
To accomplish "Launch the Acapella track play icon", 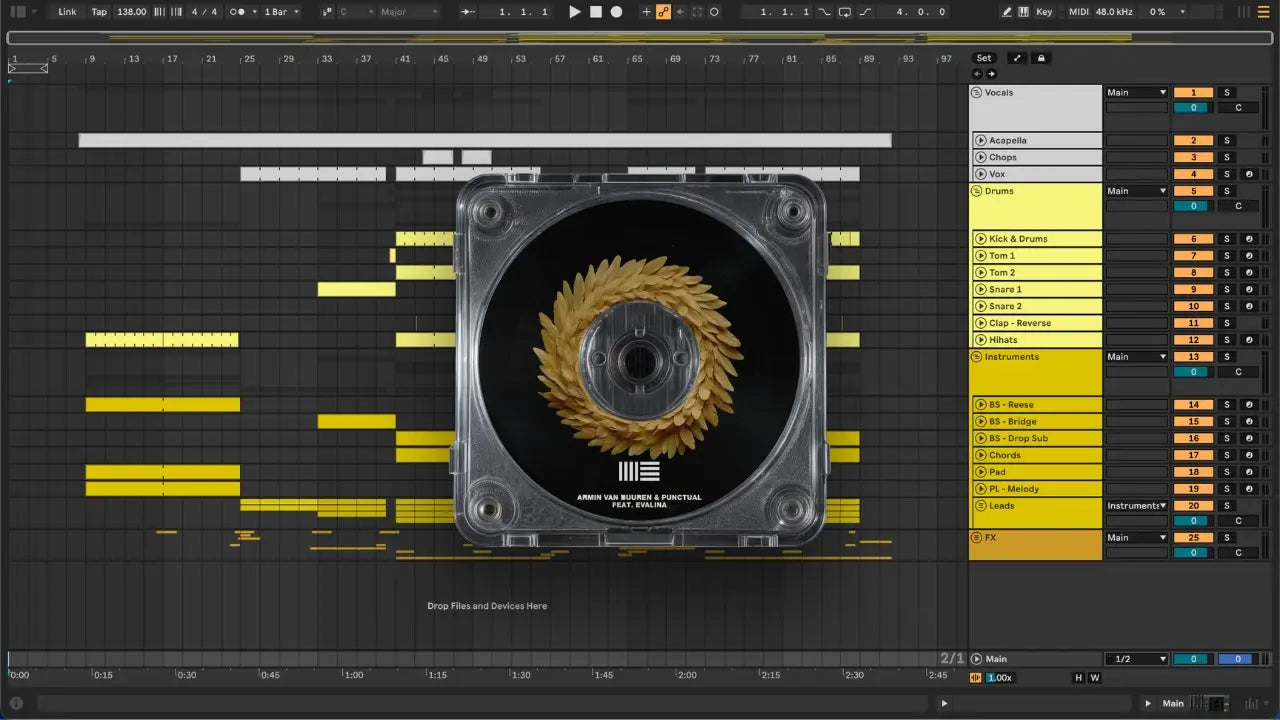I will [981, 141].
